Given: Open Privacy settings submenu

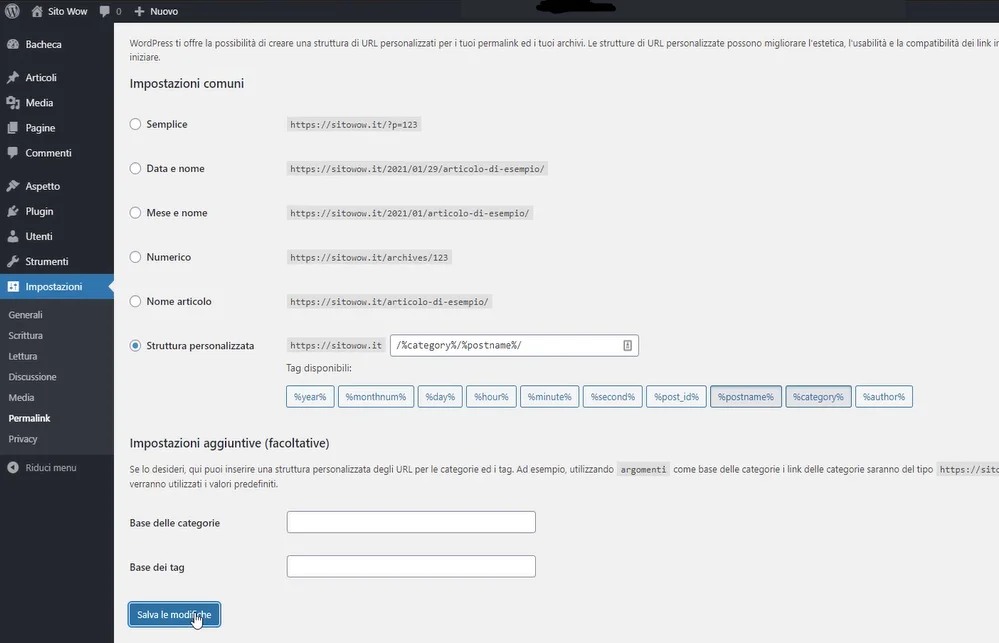Looking at the screenshot, I should click(23, 439).
